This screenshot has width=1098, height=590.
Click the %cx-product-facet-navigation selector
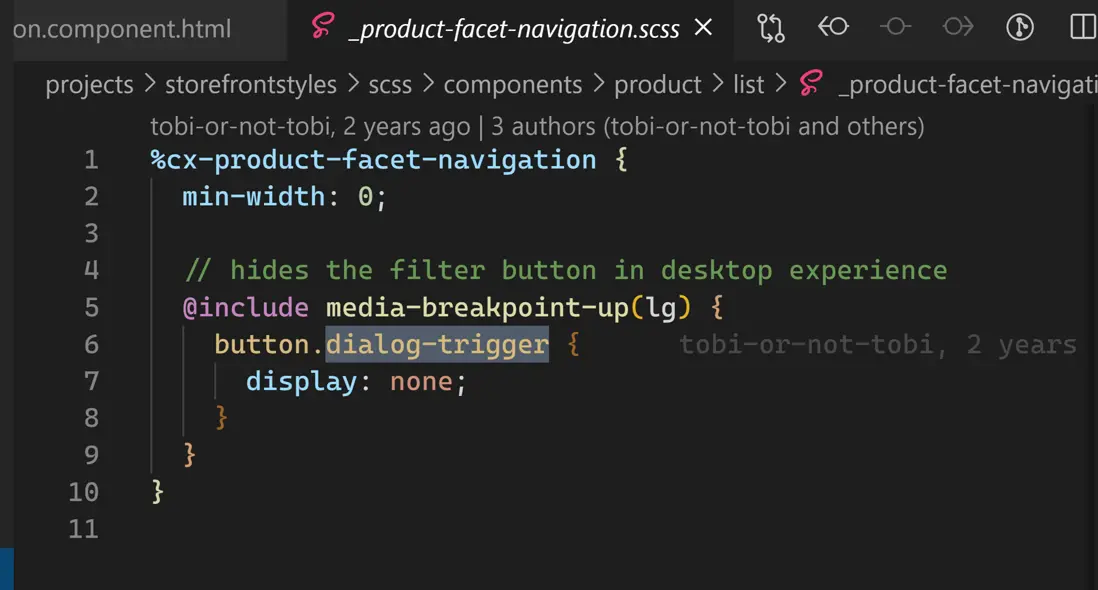coord(373,160)
